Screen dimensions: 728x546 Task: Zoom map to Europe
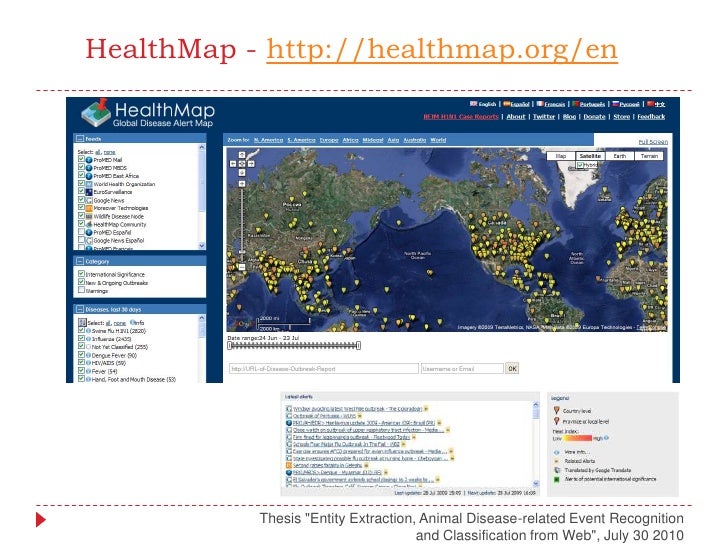click(329, 140)
